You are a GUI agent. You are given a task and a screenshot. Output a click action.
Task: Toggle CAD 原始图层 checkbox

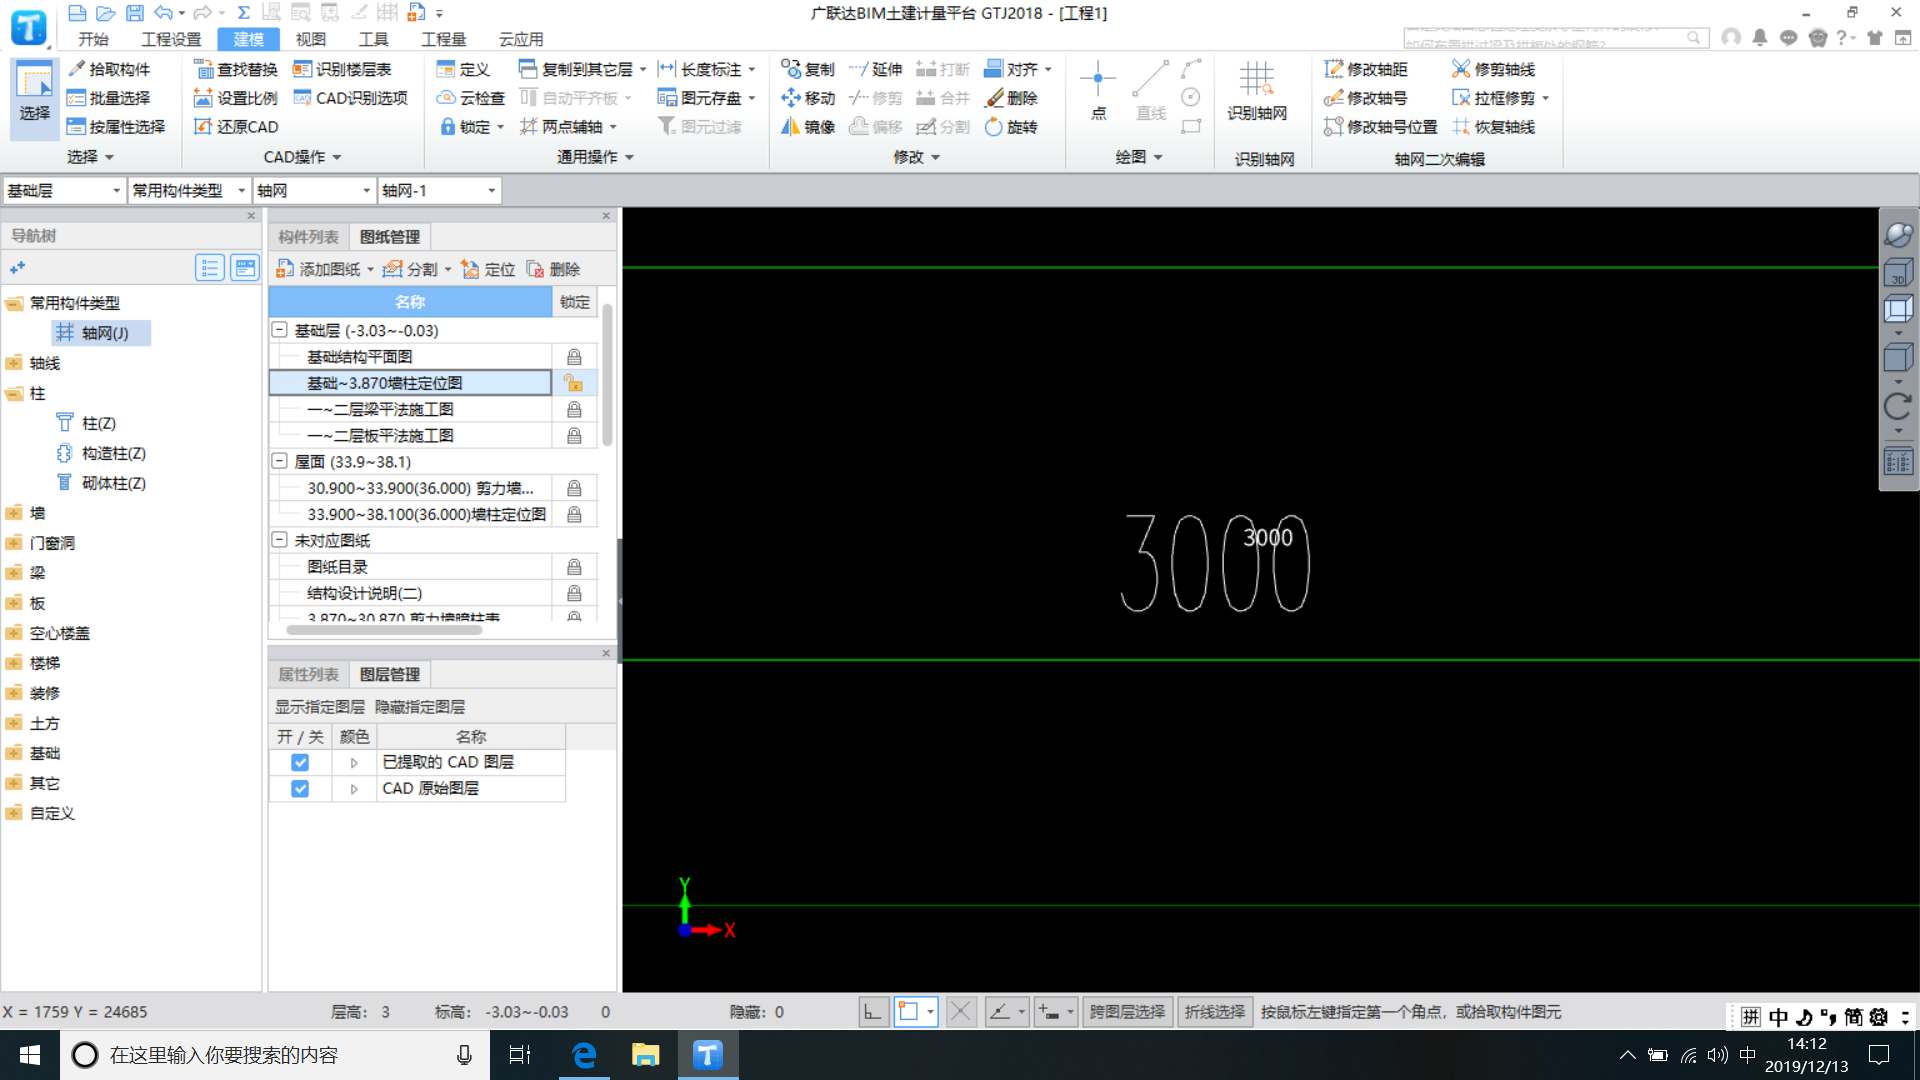click(x=299, y=788)
